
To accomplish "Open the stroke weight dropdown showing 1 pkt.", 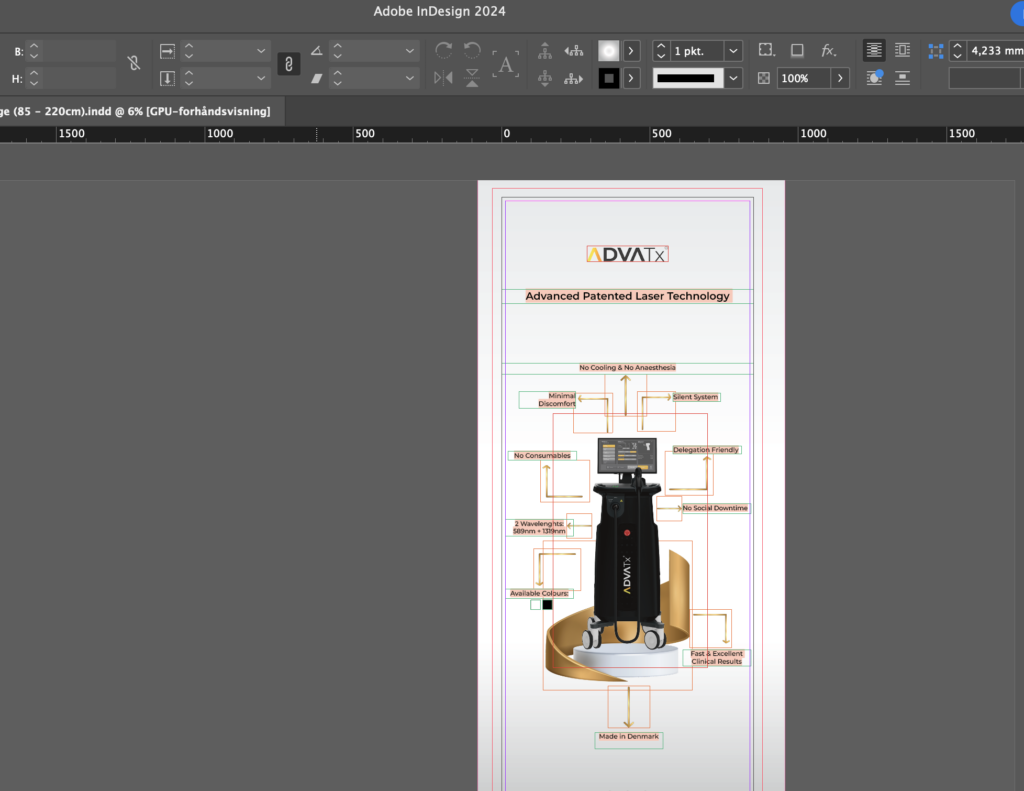I will 733,50.
